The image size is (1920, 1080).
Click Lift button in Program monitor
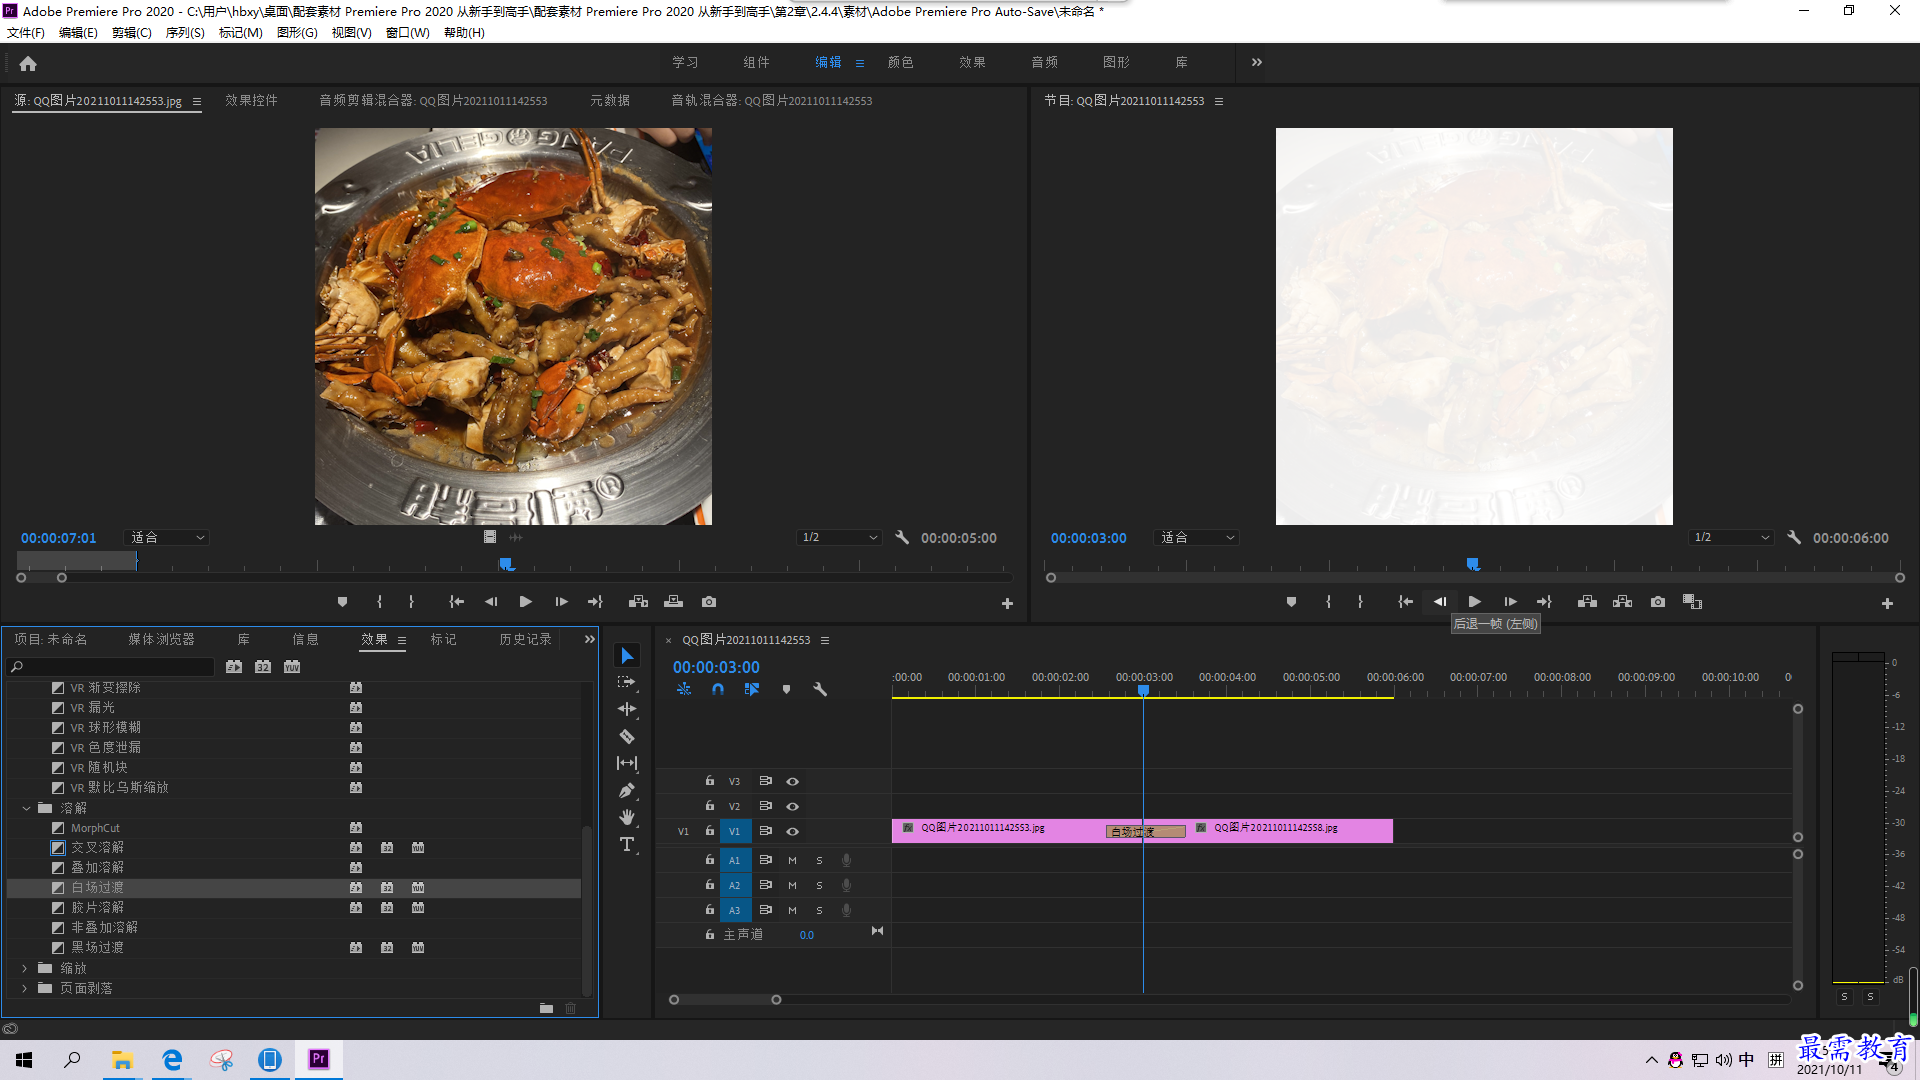pyautogui.click(x=1587, y=602)
